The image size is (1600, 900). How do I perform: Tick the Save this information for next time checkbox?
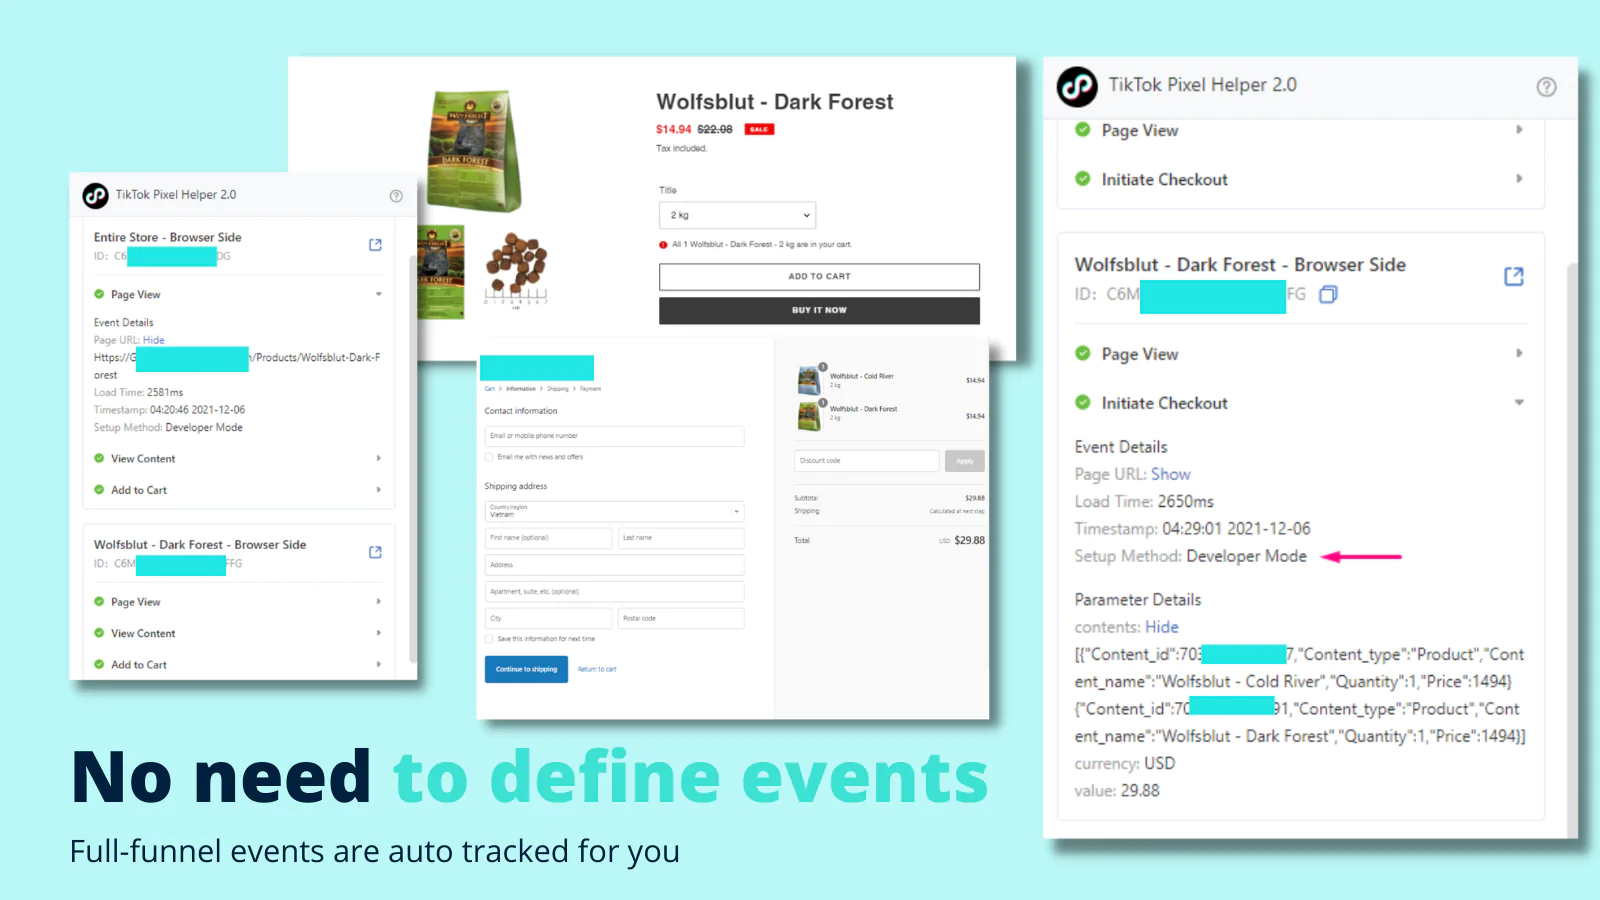coord(489,639)
